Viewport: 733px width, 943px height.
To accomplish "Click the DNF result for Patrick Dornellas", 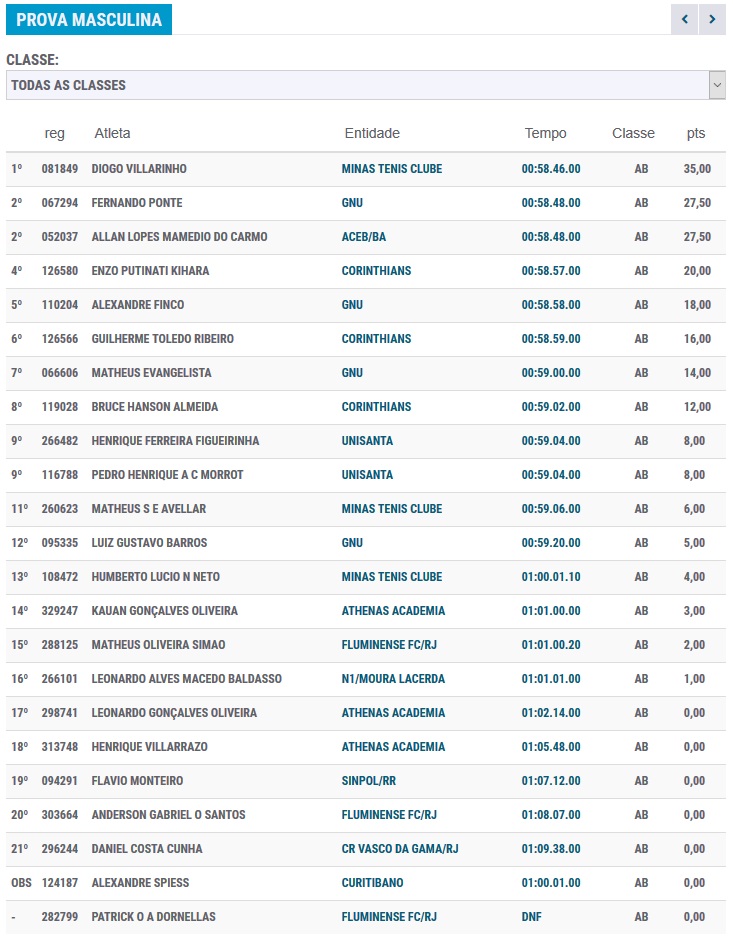I will tap(532, 917).
